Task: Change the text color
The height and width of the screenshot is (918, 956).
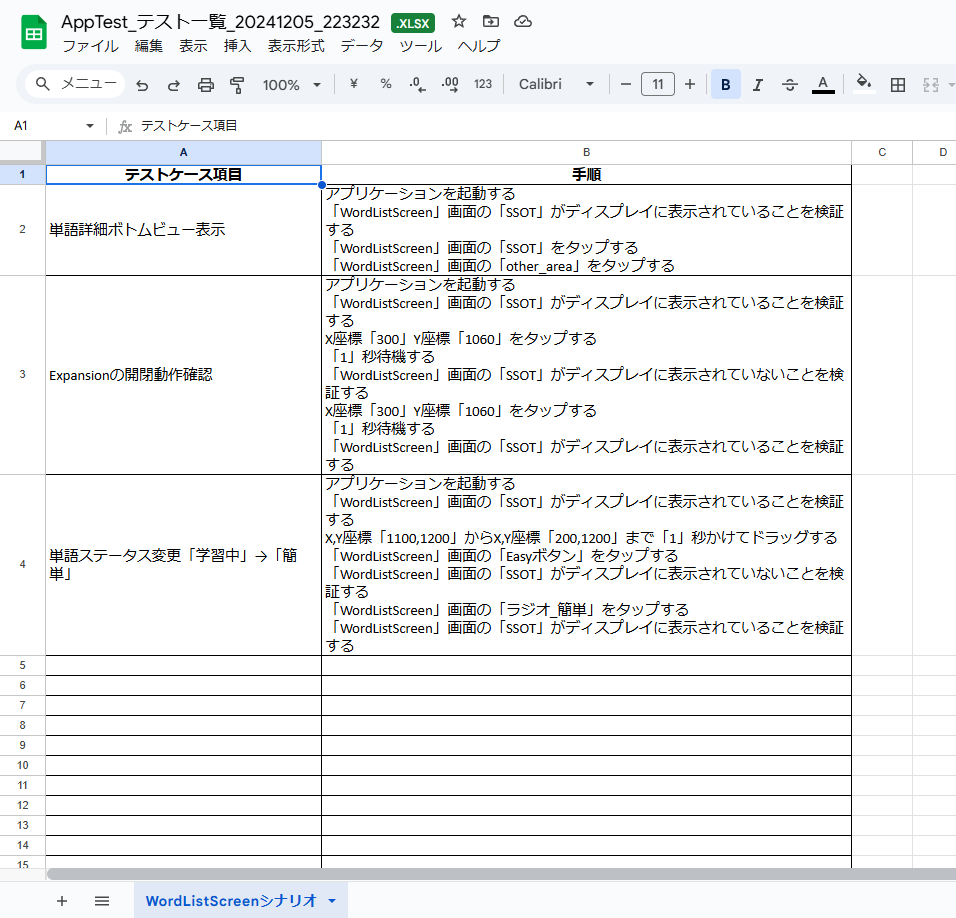Action: (822, 84)
